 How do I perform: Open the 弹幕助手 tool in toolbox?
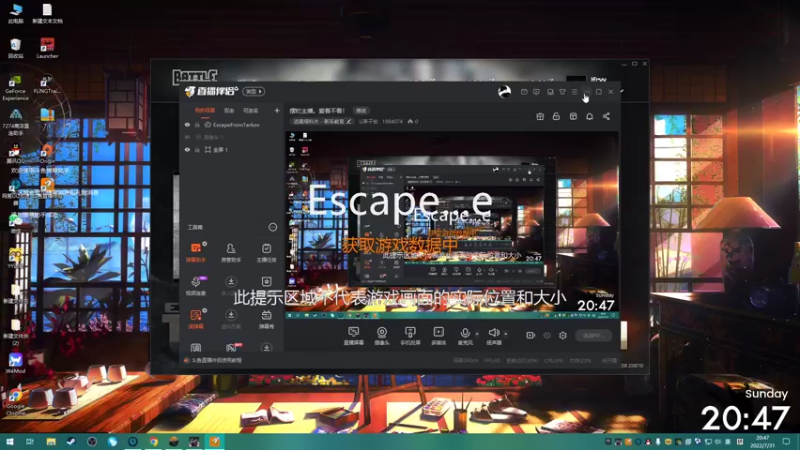pyautogui.click(x=196, y=253)
